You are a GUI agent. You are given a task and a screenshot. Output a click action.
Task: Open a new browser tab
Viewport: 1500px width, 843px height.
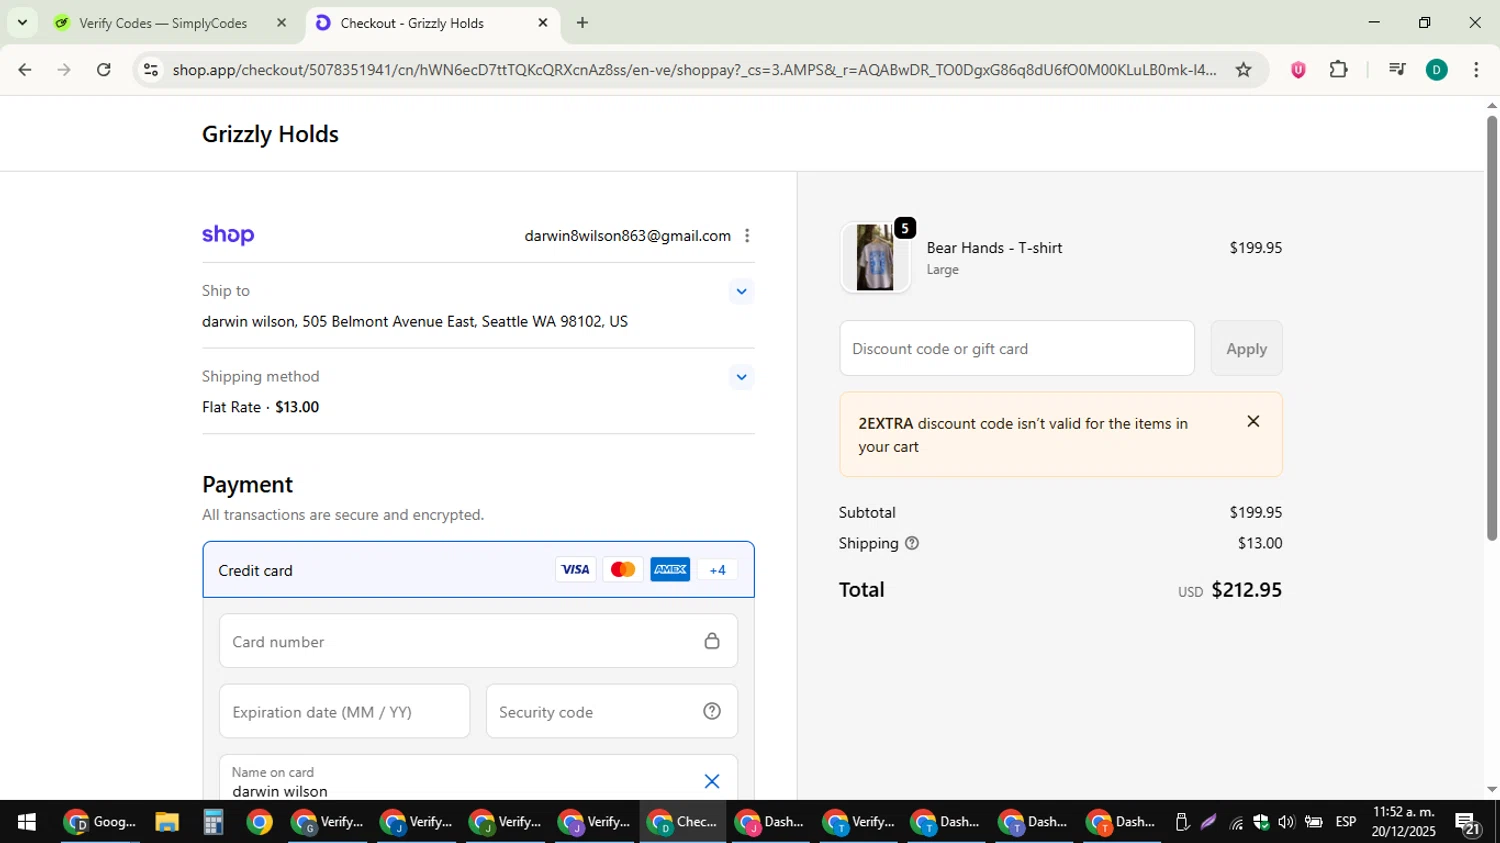click(x=583, y=23)
